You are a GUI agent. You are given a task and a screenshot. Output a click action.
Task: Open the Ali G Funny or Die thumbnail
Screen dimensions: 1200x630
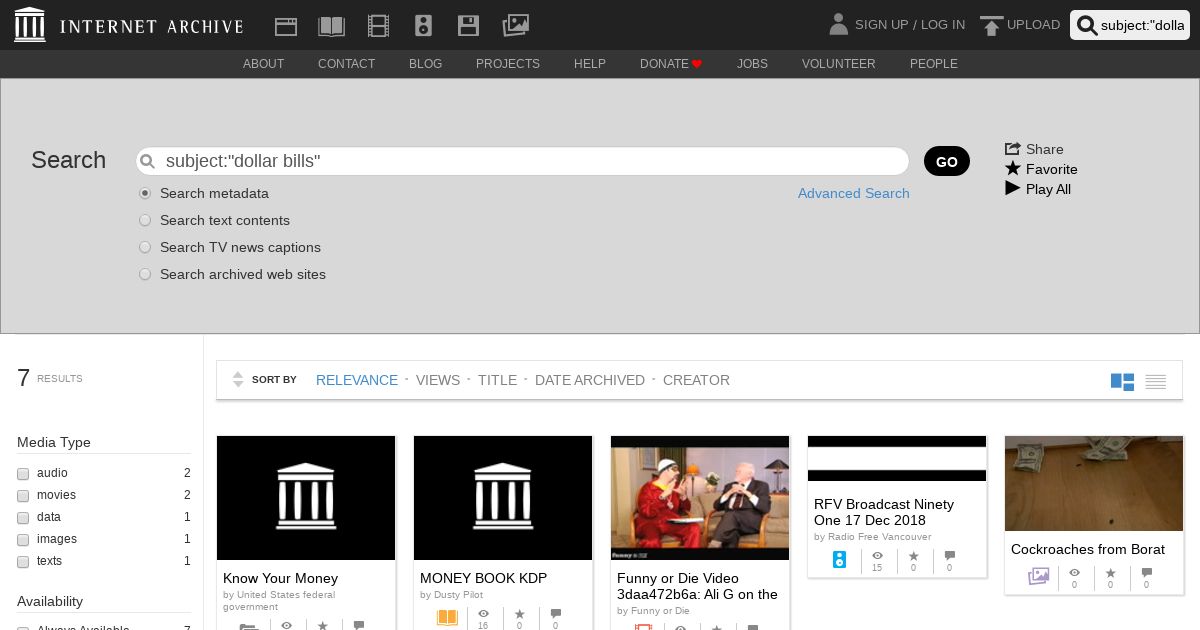coord(700,498)
